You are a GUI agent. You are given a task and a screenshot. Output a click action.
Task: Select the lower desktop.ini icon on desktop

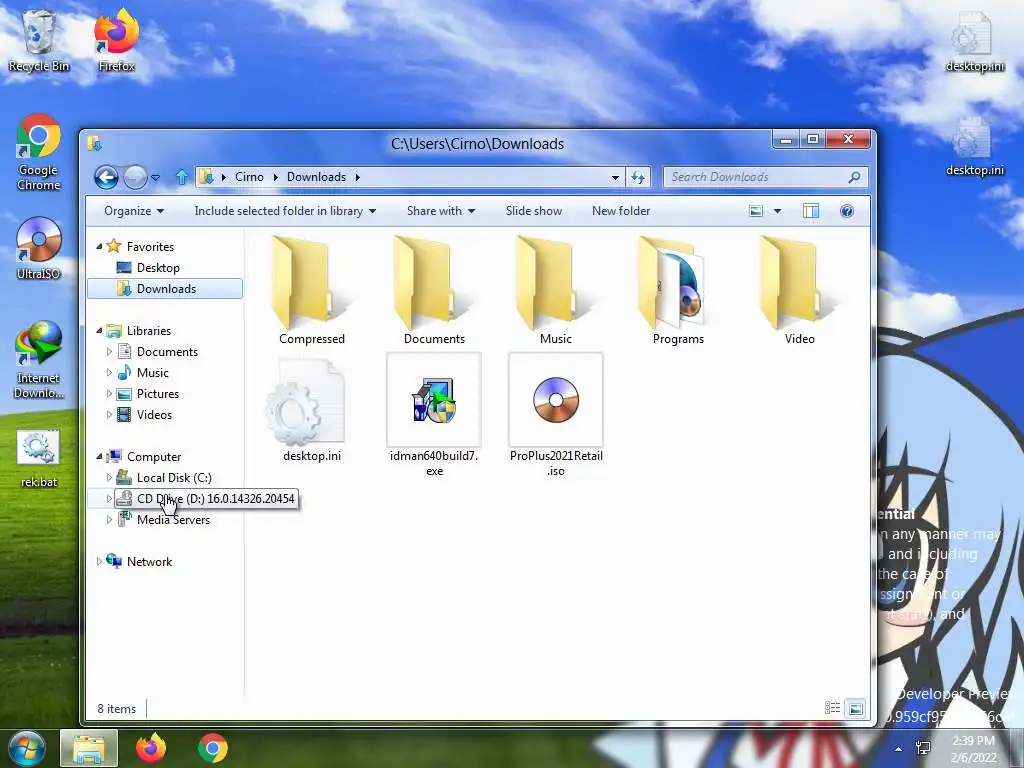[x=974, y=145]
